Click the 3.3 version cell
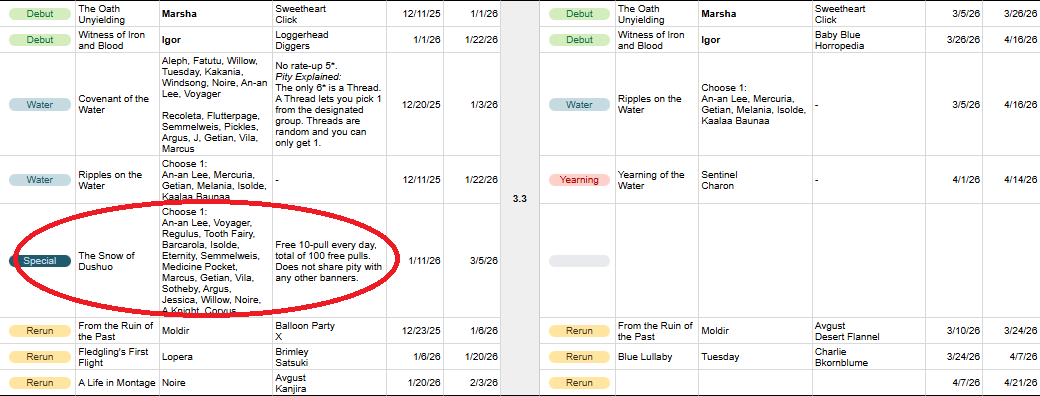Screen dimensions: 1040x396 tap(520, 198)
